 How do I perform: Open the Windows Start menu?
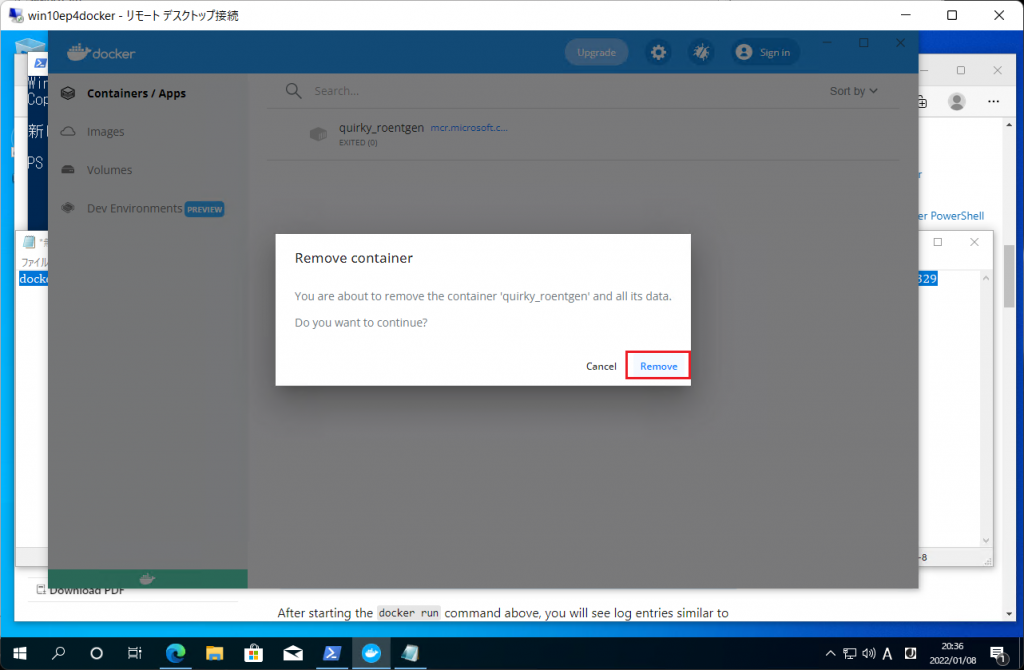click(x=20, y=653)
